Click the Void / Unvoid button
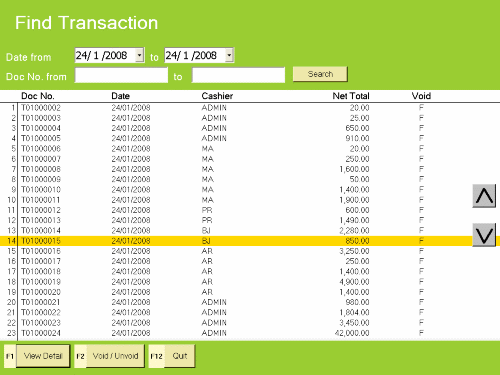The image size is (500, 375). tap(115, 356)
